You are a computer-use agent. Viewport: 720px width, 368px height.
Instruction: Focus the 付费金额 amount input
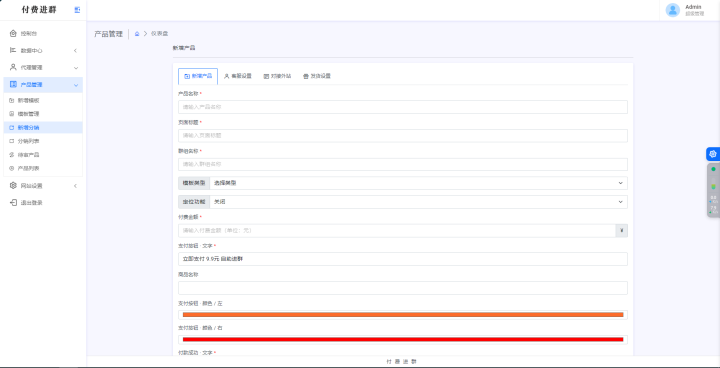(x=397, y=231)
